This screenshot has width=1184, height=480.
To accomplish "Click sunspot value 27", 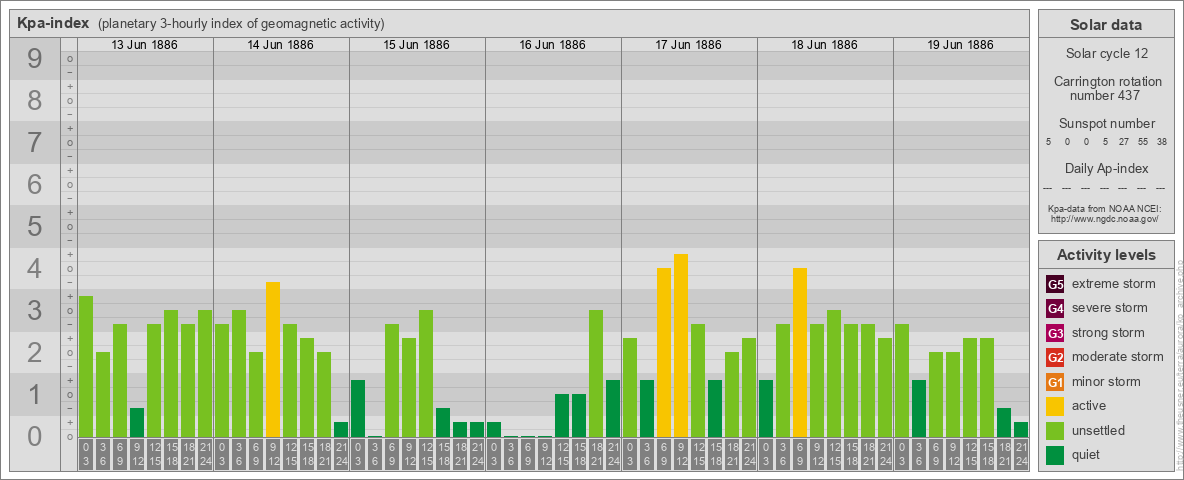I will point(1123,141).
